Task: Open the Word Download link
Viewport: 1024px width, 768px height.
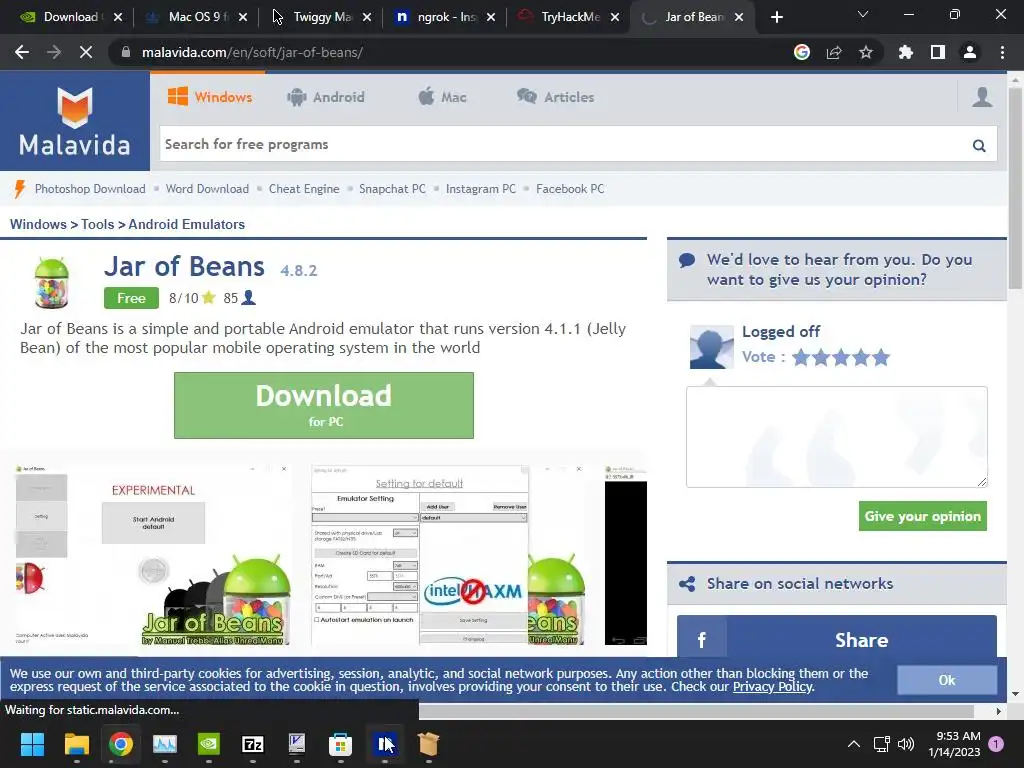Action: 207,189
